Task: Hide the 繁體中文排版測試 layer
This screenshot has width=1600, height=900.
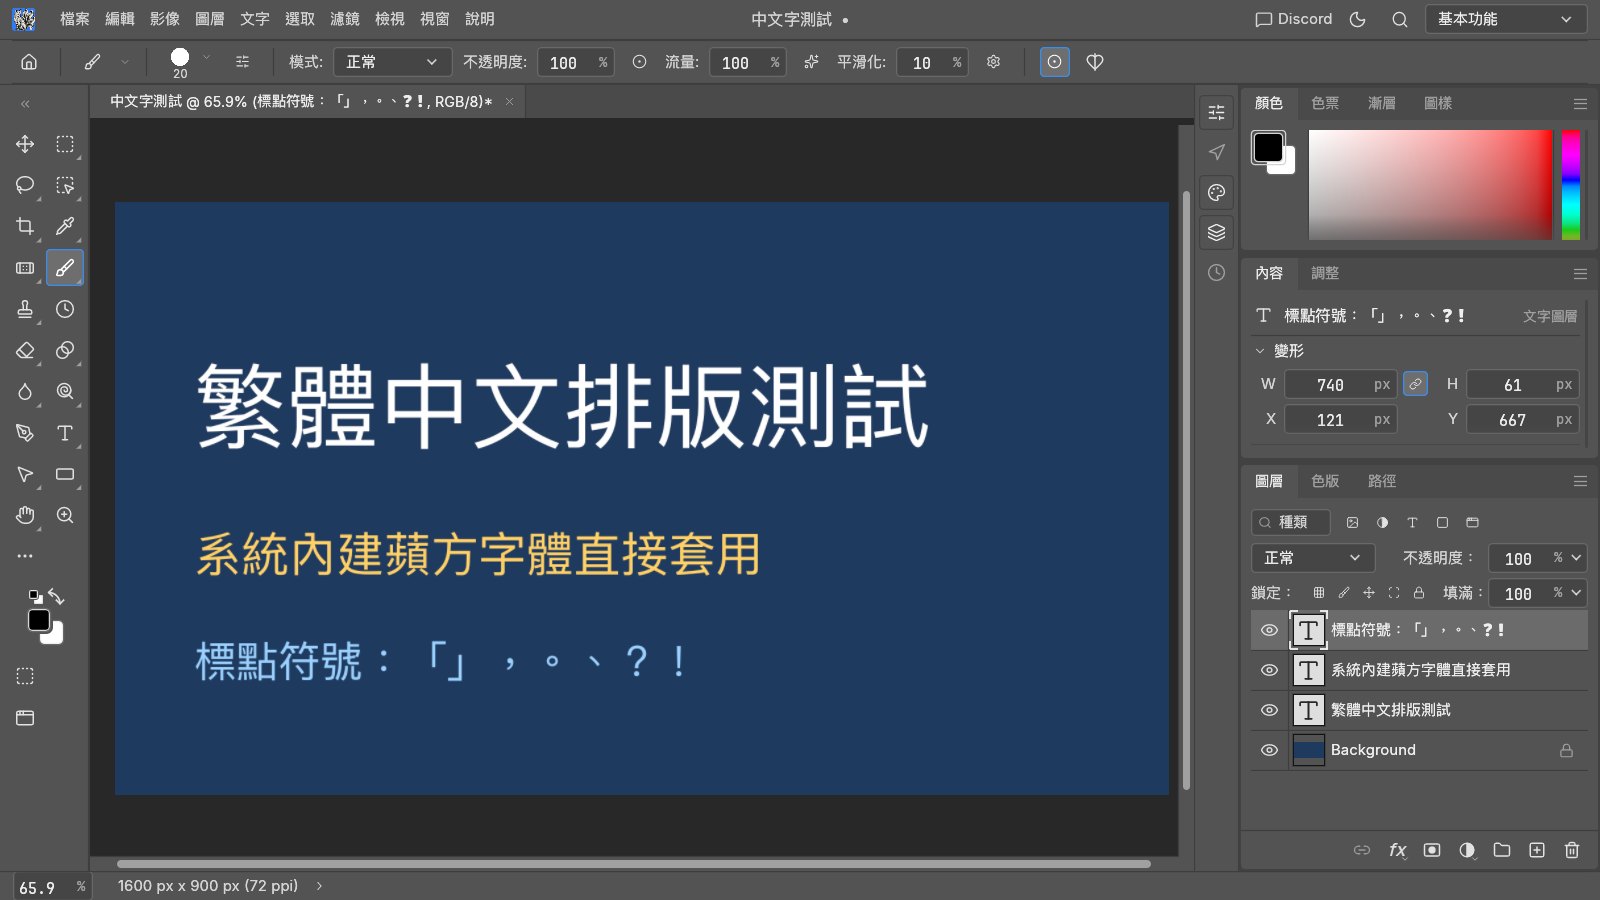Action: click(1269, 710)
